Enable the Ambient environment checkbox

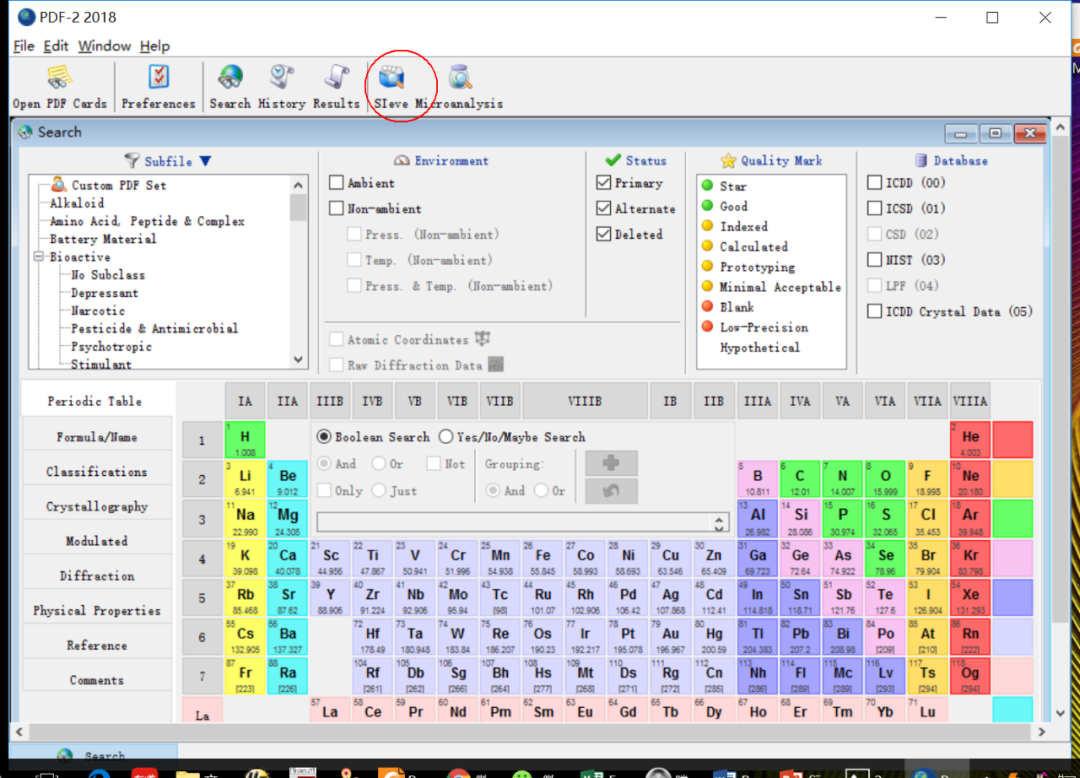(337, 183)
